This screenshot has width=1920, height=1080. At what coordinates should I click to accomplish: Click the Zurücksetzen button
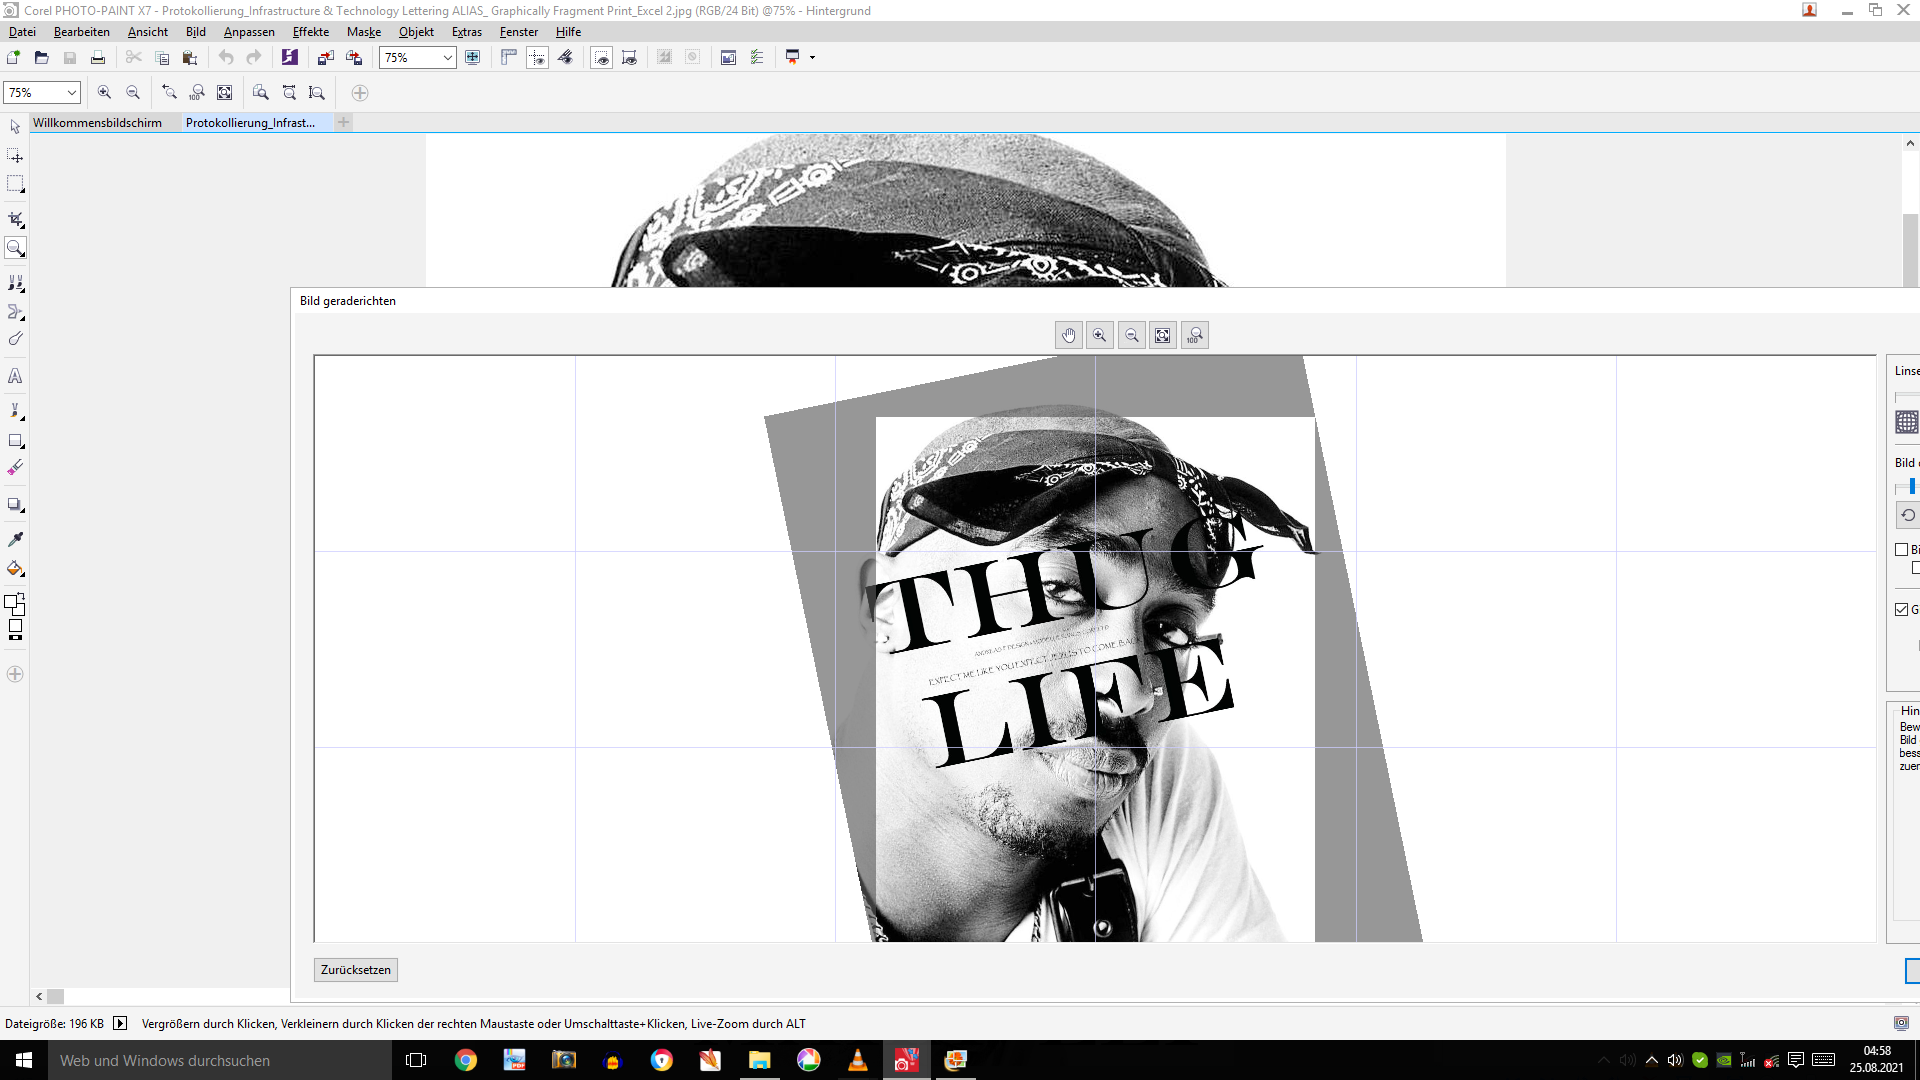[x=356, y=970]
